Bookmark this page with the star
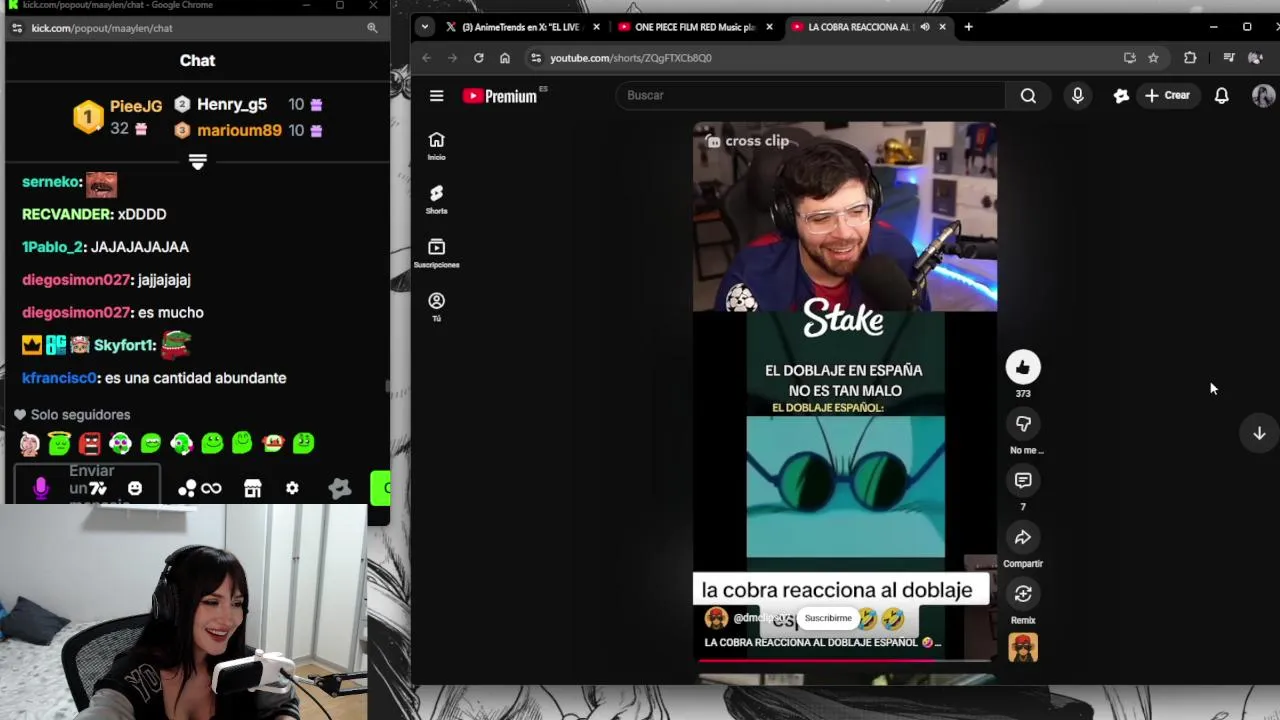Image resolution: width=1280 pixels, height=720 pixels. [1153, 58]
